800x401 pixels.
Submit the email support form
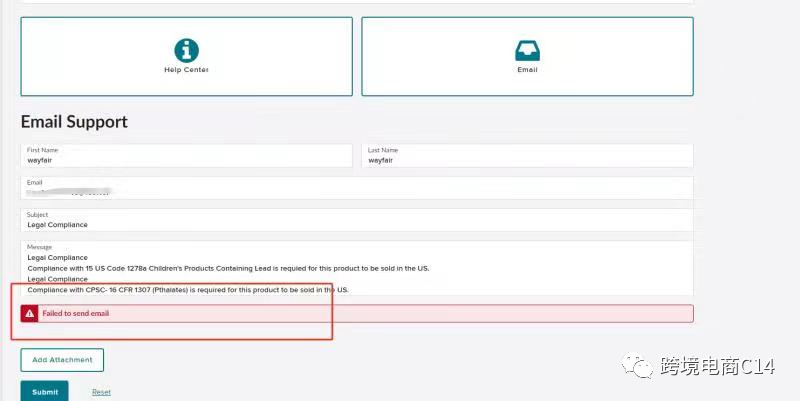click(x=44, y=392)
